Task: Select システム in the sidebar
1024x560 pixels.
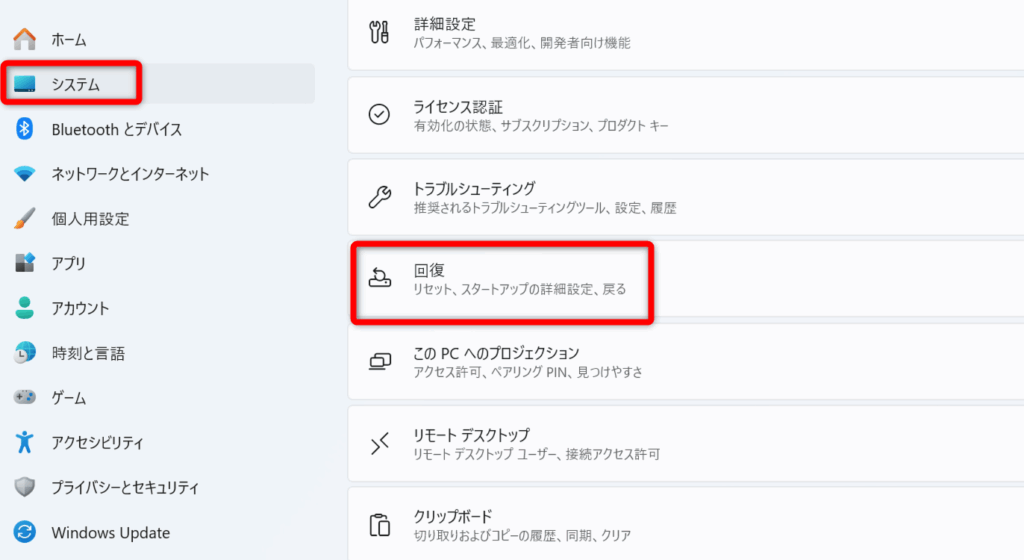Action: 76,85
